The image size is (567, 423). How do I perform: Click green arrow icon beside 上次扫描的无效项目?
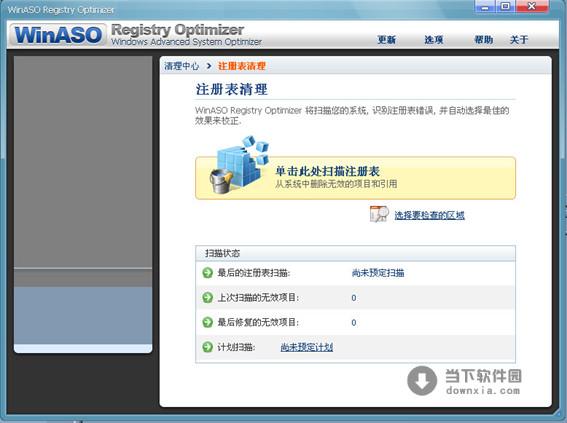click(208, 298)
